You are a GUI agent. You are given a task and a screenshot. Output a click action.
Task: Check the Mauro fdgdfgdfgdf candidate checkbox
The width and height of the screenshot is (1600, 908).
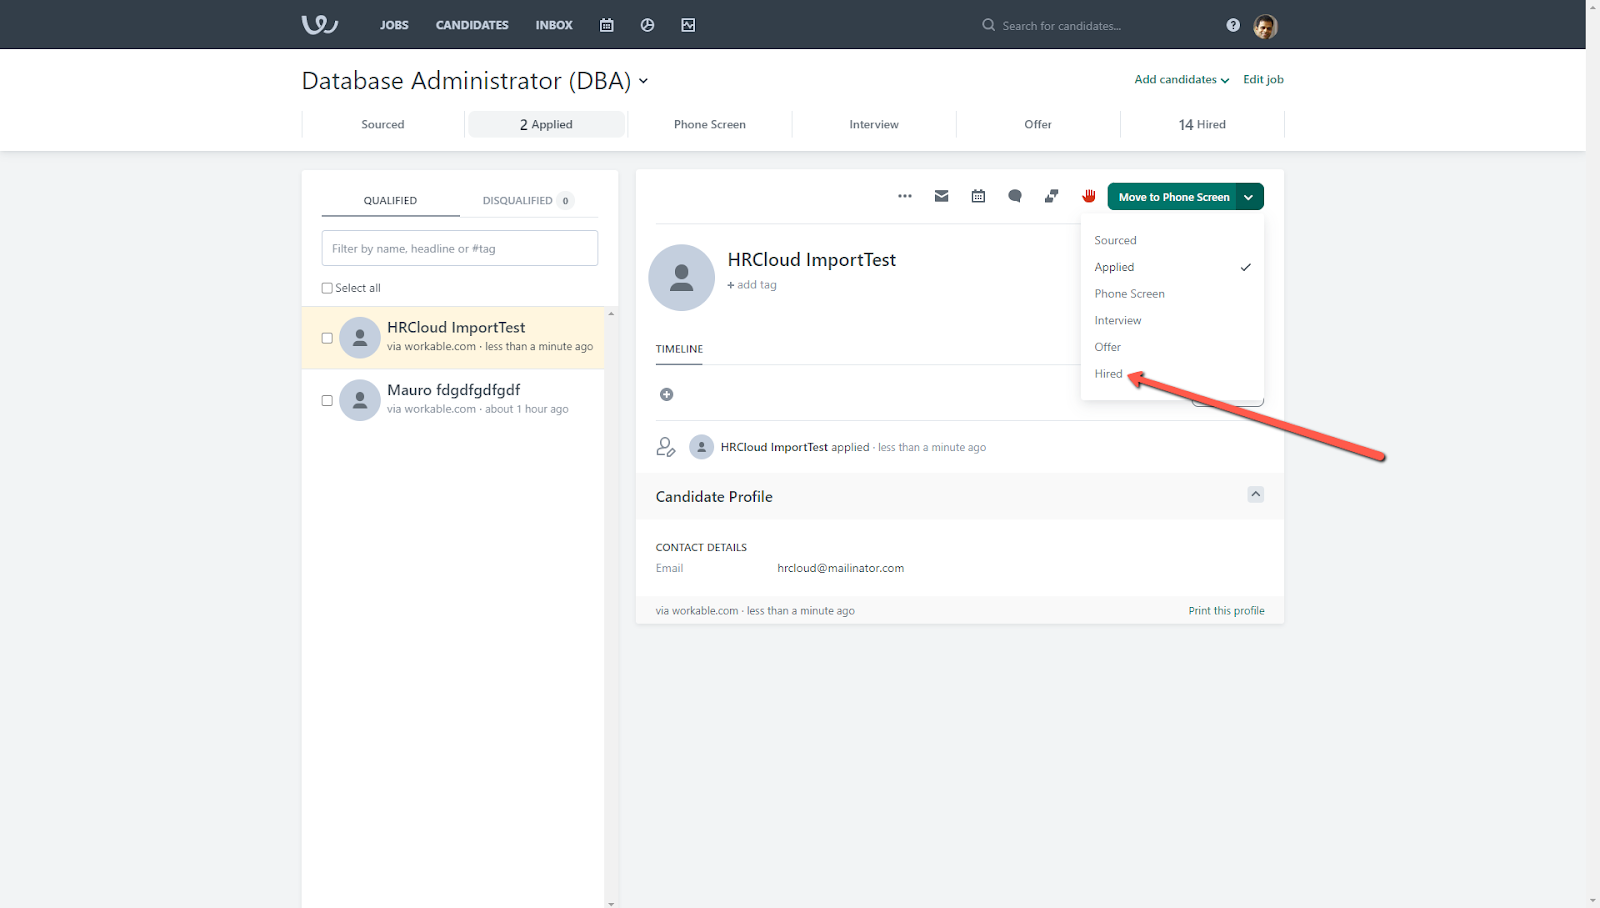(327, 400)
